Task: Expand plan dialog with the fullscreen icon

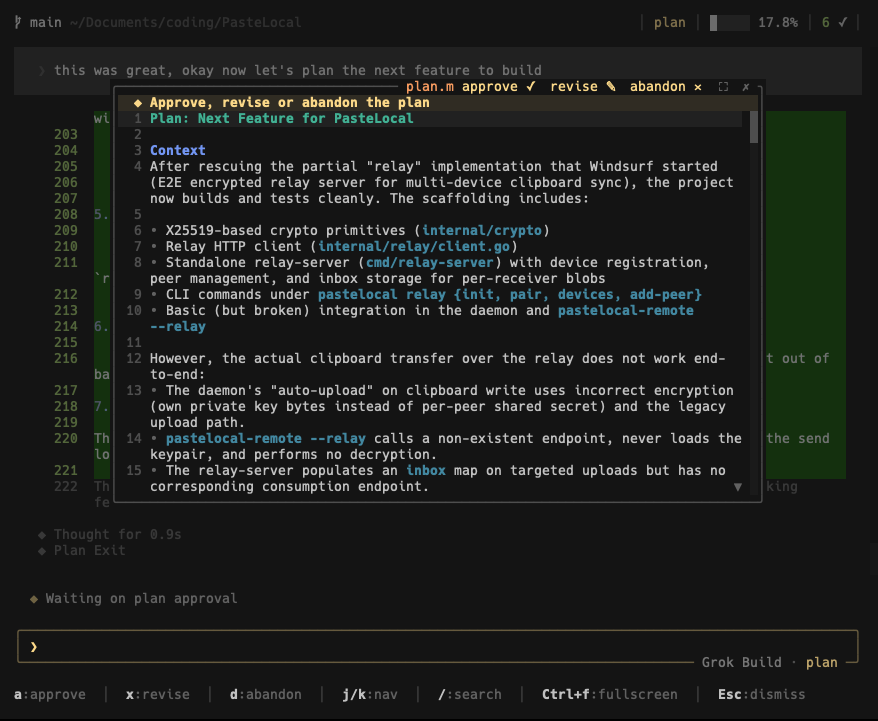Action: (x=723, y=87)
